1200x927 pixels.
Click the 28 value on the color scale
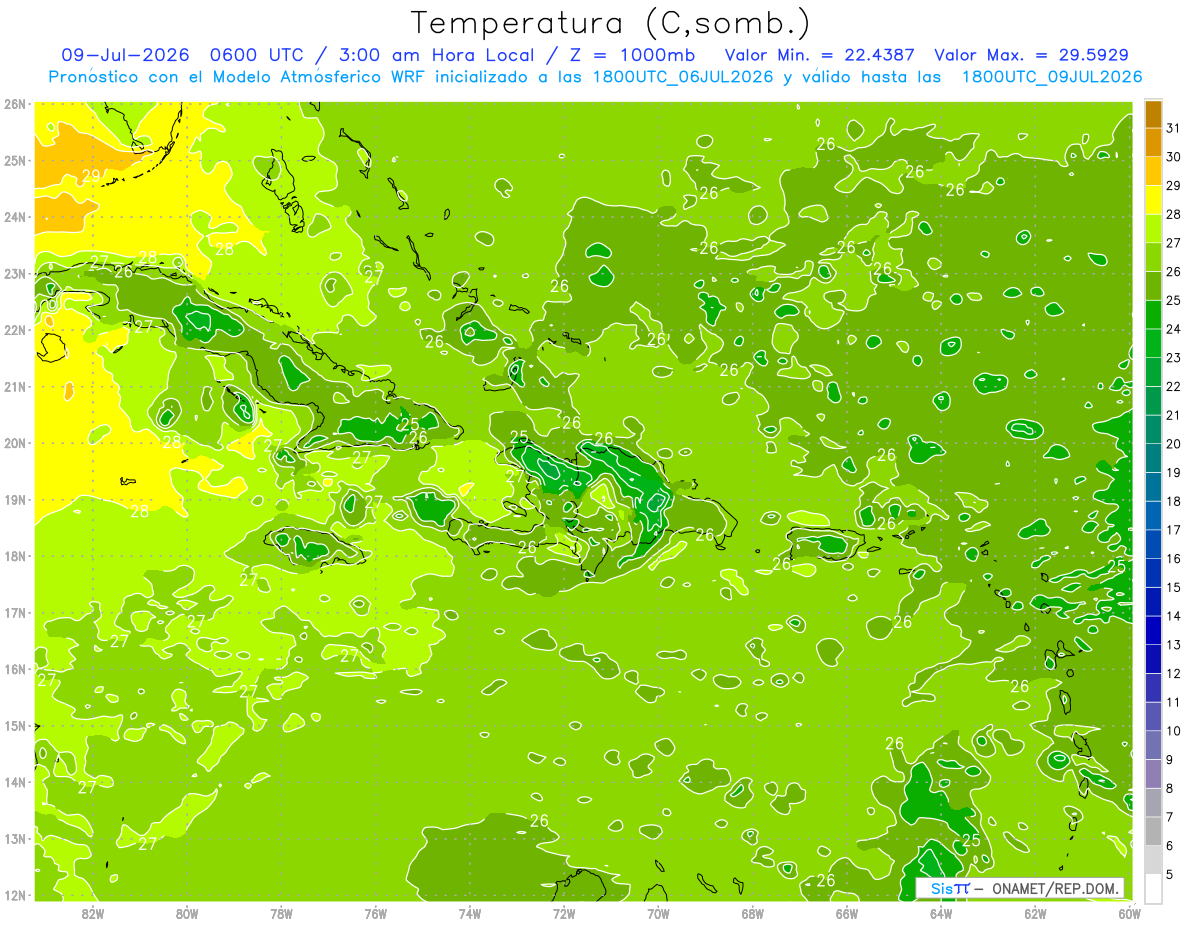pos(1174,214)
